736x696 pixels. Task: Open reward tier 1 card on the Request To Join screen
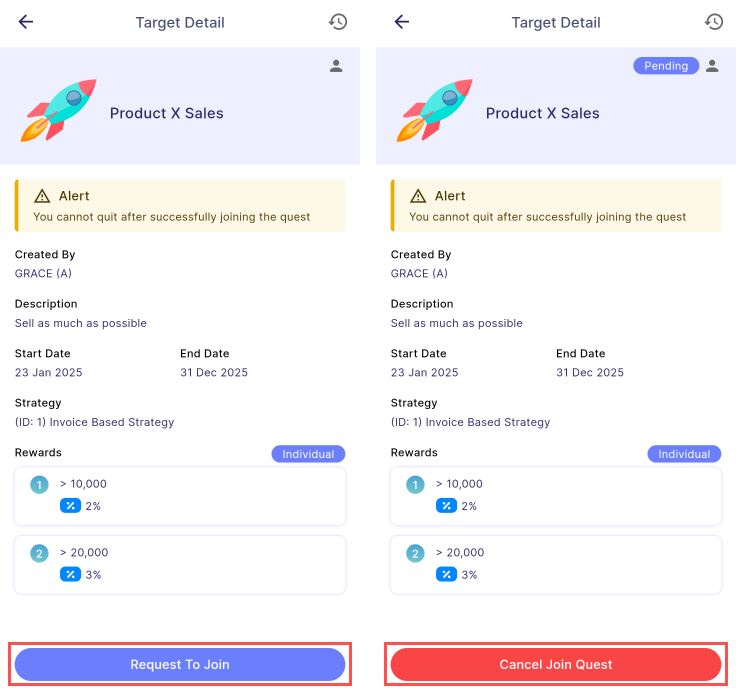click(180, 495)
